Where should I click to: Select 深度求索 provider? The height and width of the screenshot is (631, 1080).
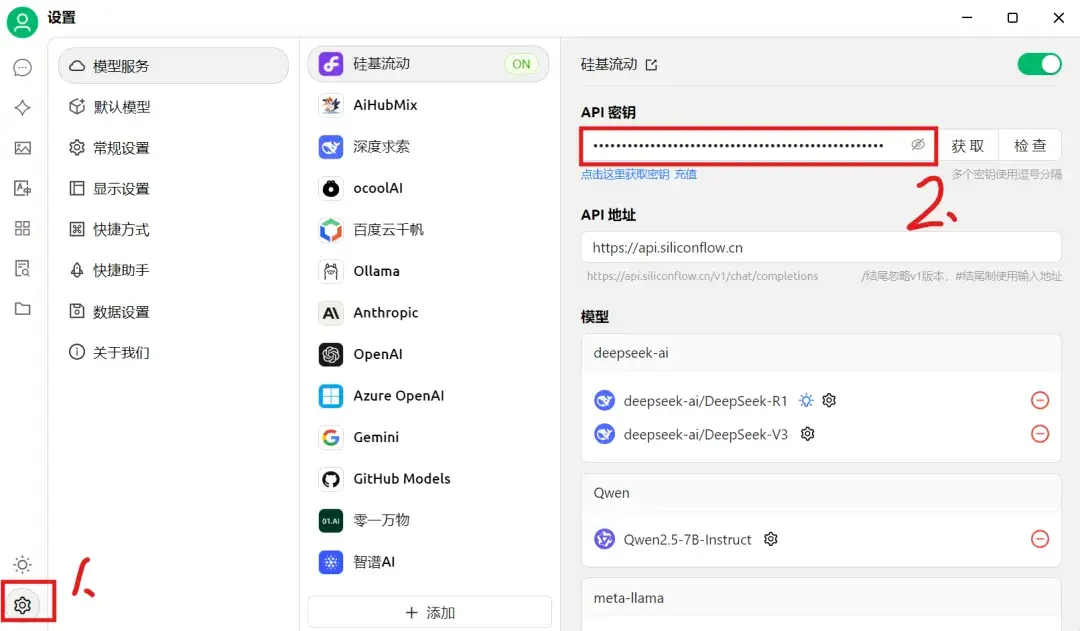coord(428,147)
